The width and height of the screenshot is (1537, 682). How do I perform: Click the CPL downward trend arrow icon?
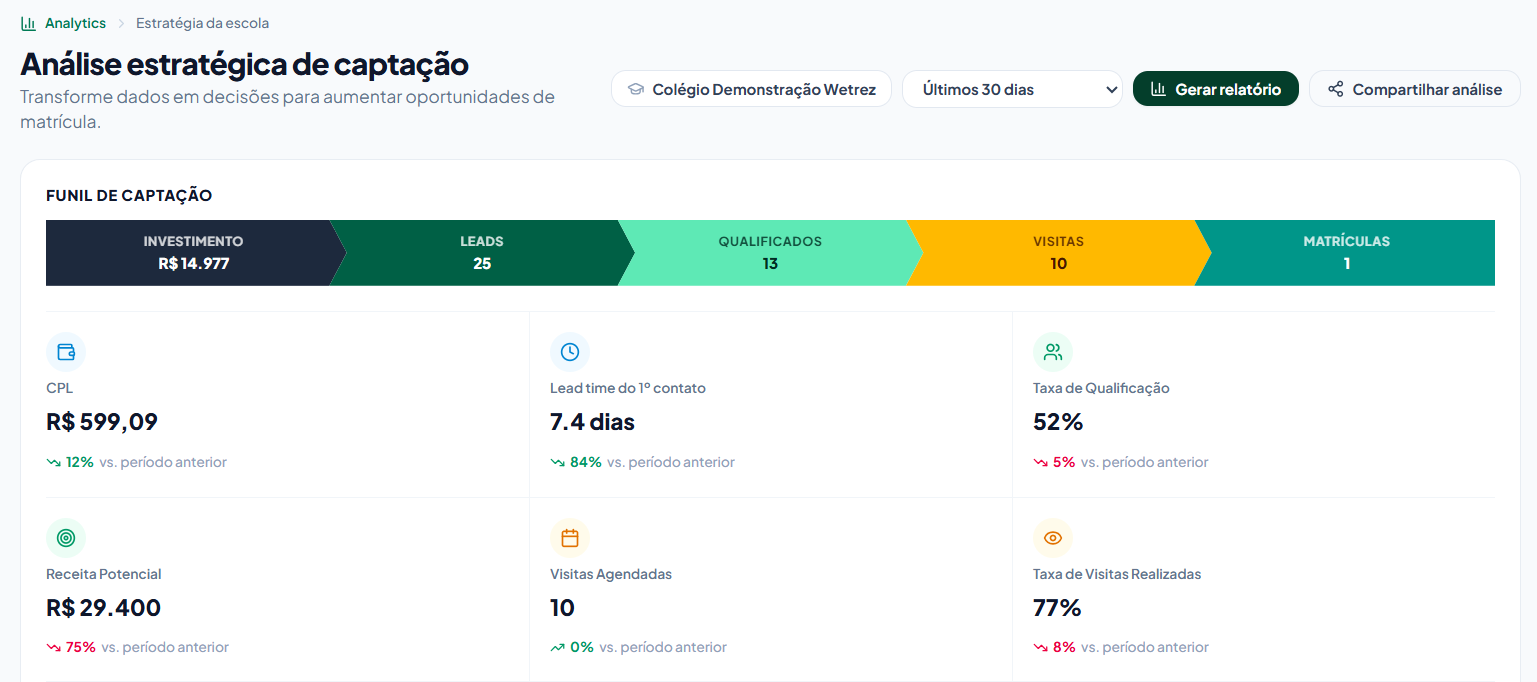pyautogui.click(x=53, y=462)
